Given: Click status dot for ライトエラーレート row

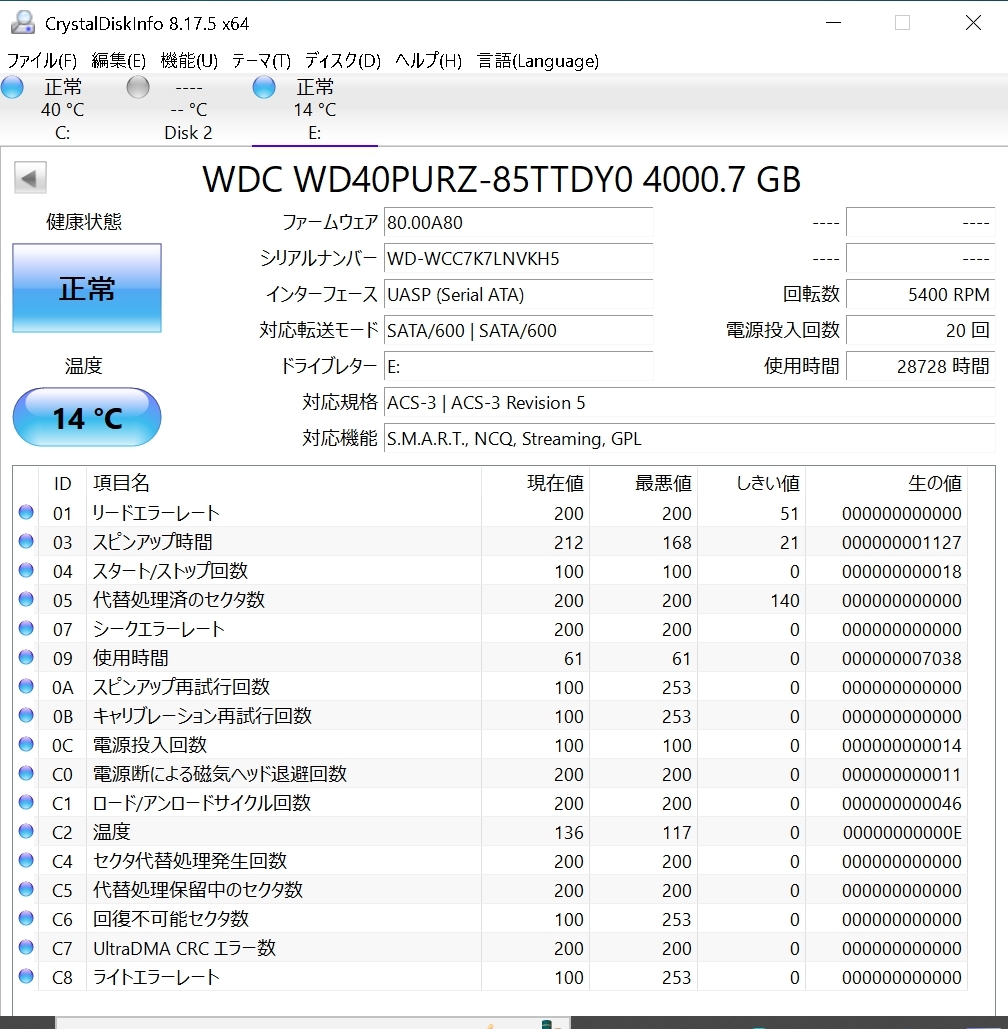Looking at the screenshot, I should [x=26, y=976].
